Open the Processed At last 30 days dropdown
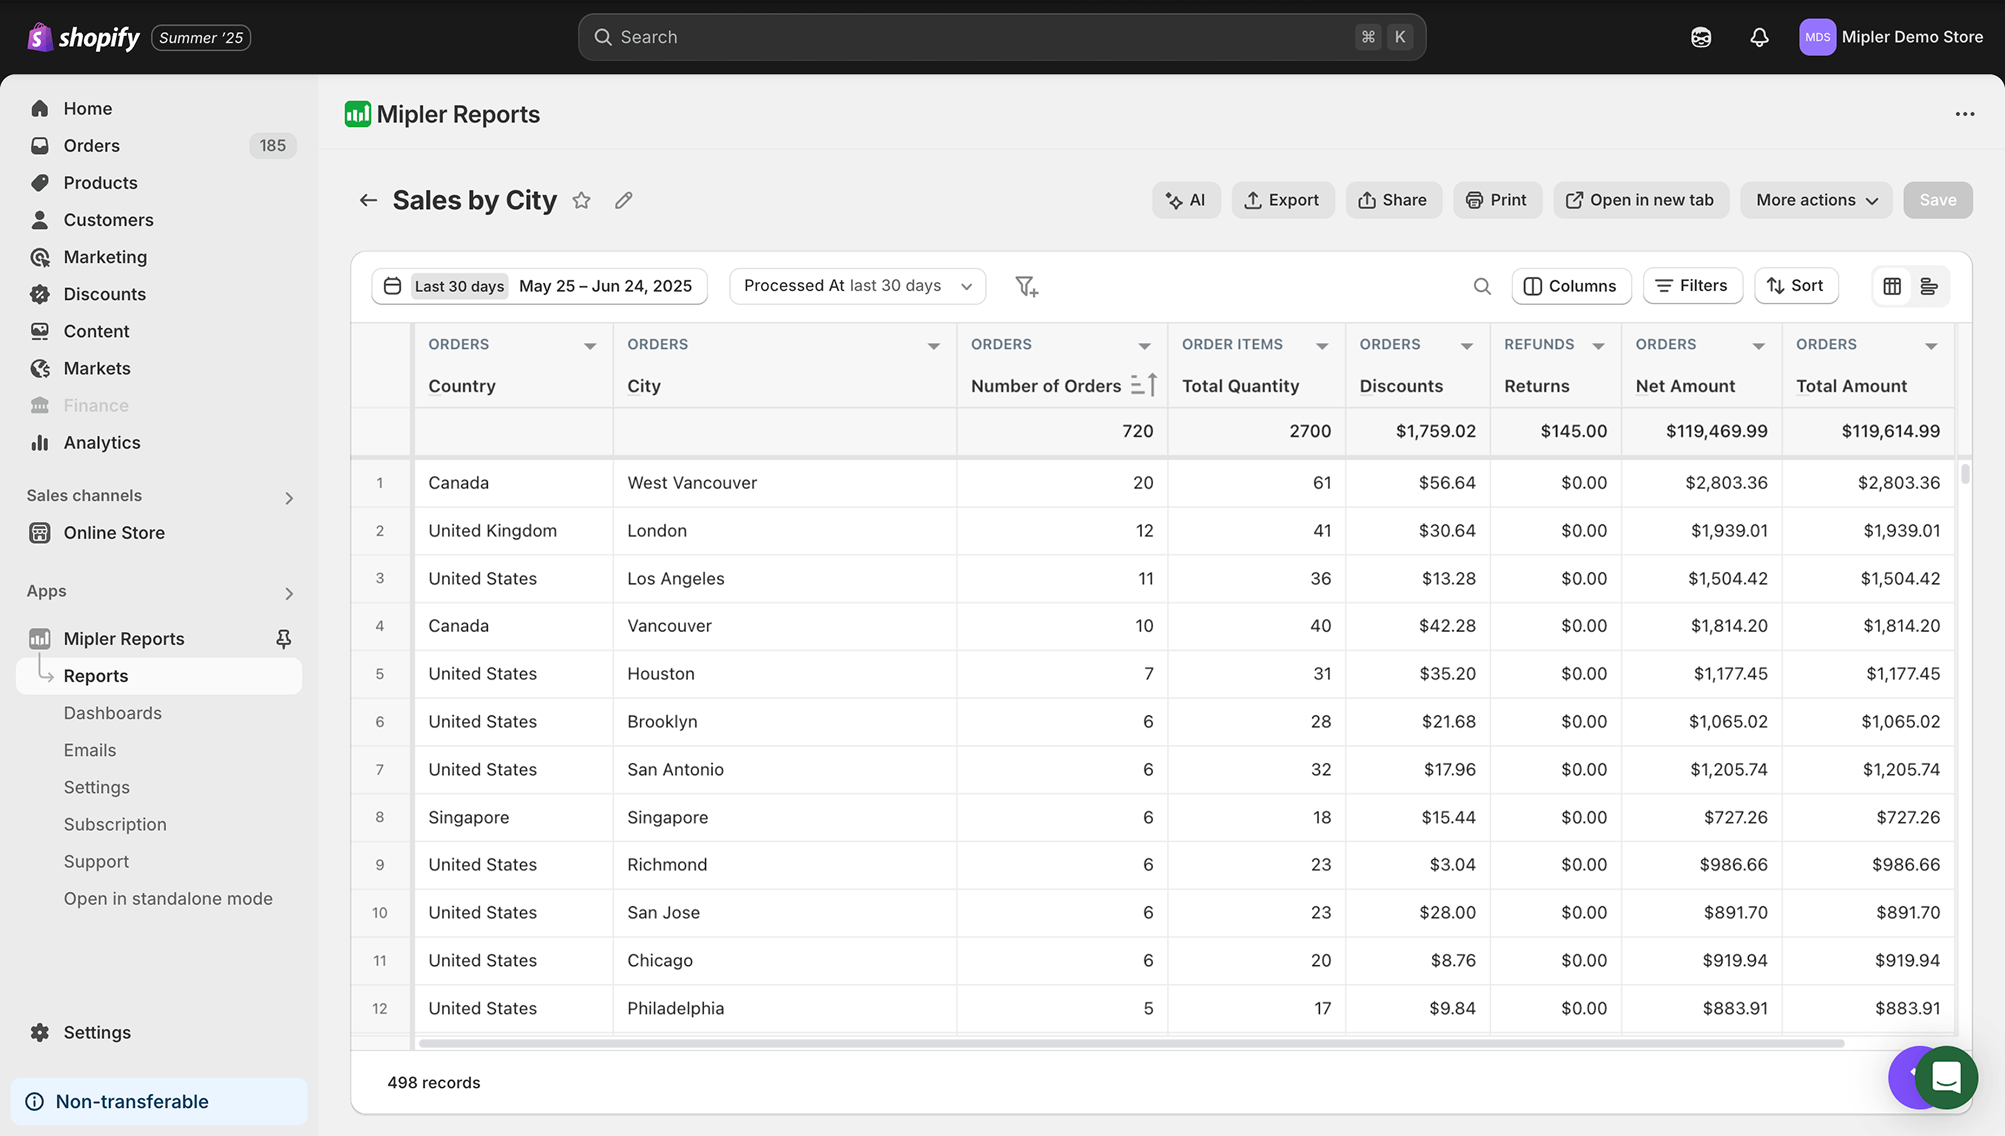This screenshot has height=1136, width=2005. 856,286
